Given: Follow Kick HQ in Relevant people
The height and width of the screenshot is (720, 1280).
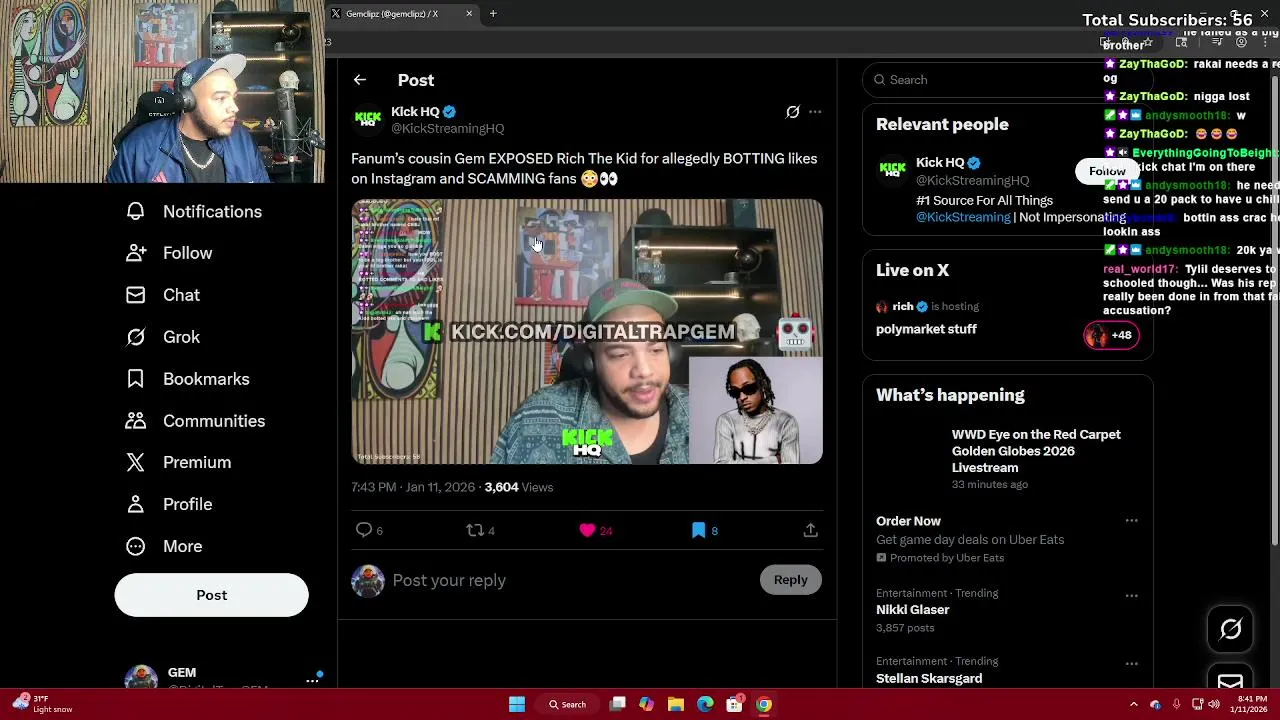Looking at the screenshot, I should point(1107,171).
